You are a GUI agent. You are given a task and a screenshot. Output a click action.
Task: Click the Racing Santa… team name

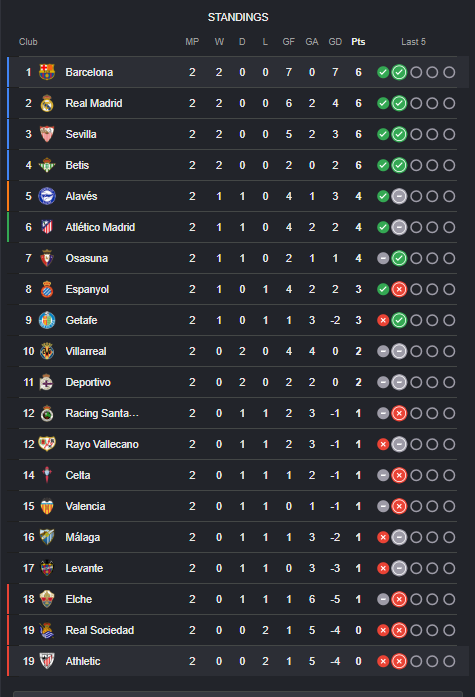(102, 413)
